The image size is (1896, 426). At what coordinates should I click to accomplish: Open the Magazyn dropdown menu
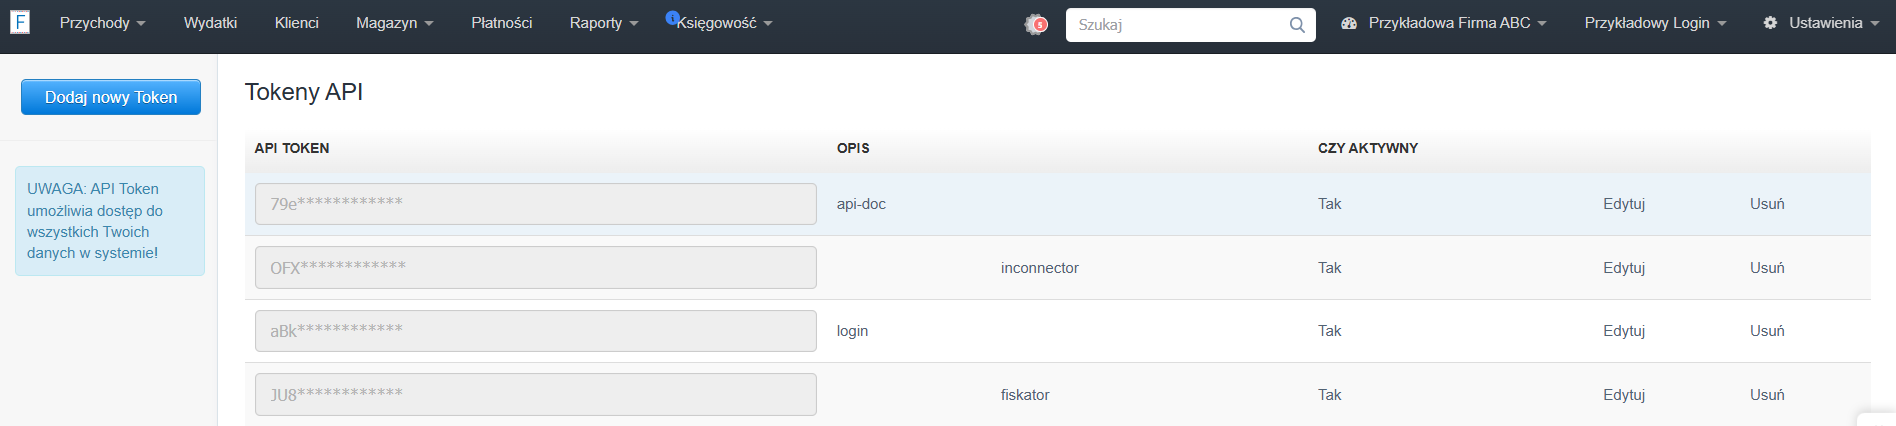pos(395,23)
